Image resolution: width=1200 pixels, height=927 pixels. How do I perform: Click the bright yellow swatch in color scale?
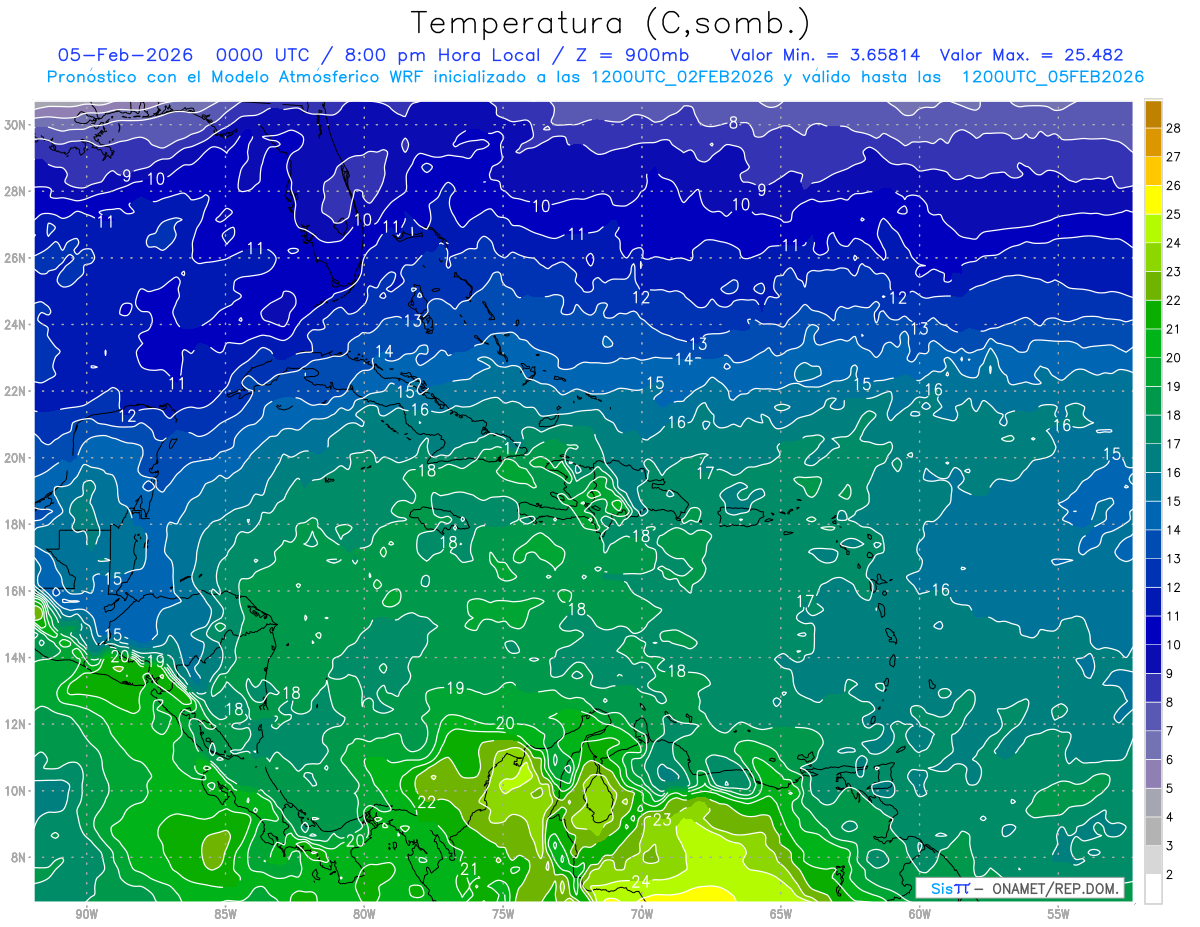pos(1153,200)
